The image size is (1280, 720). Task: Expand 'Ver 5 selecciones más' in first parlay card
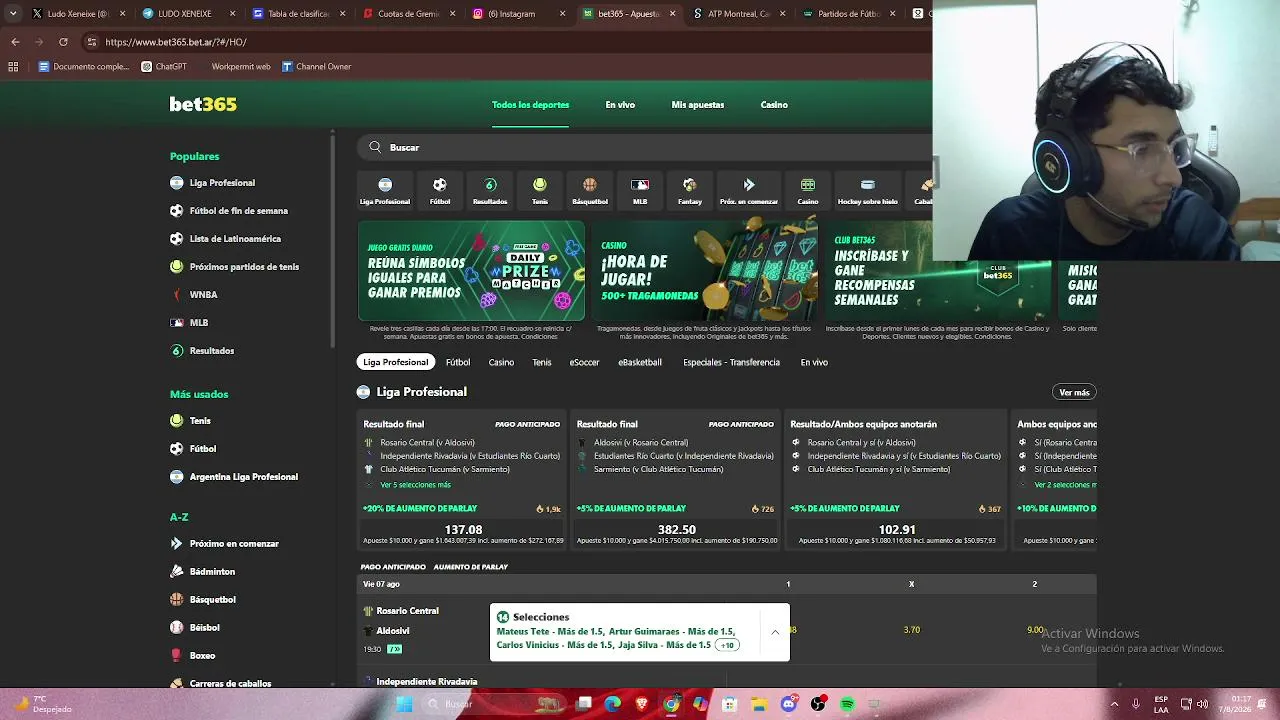[415, 485]
